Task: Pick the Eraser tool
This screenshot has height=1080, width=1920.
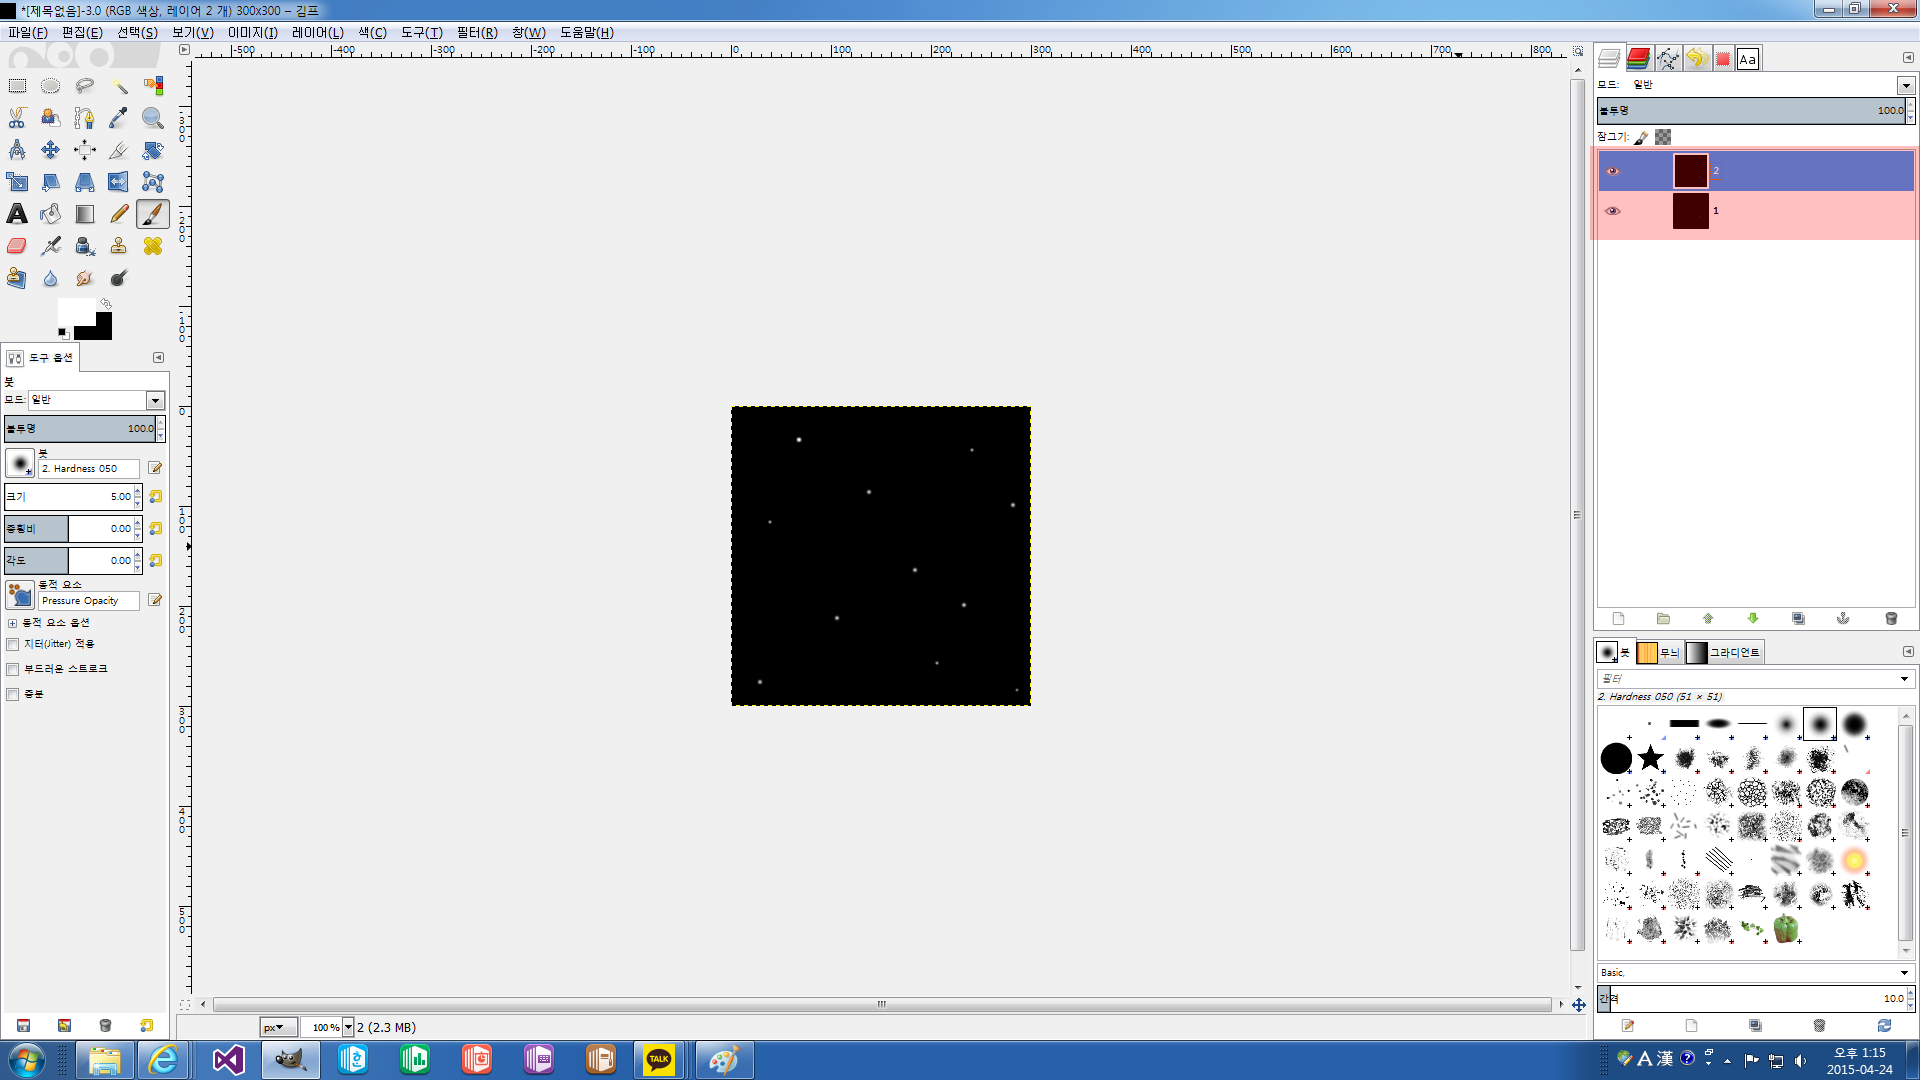Action: click(x=17, y=246)
